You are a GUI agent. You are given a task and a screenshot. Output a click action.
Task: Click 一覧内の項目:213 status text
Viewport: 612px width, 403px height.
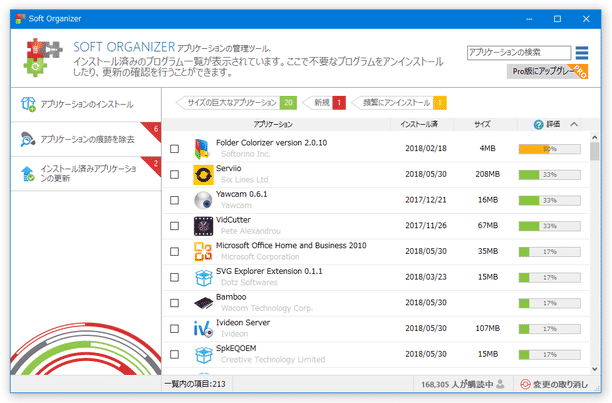click(x=195, y=384)
